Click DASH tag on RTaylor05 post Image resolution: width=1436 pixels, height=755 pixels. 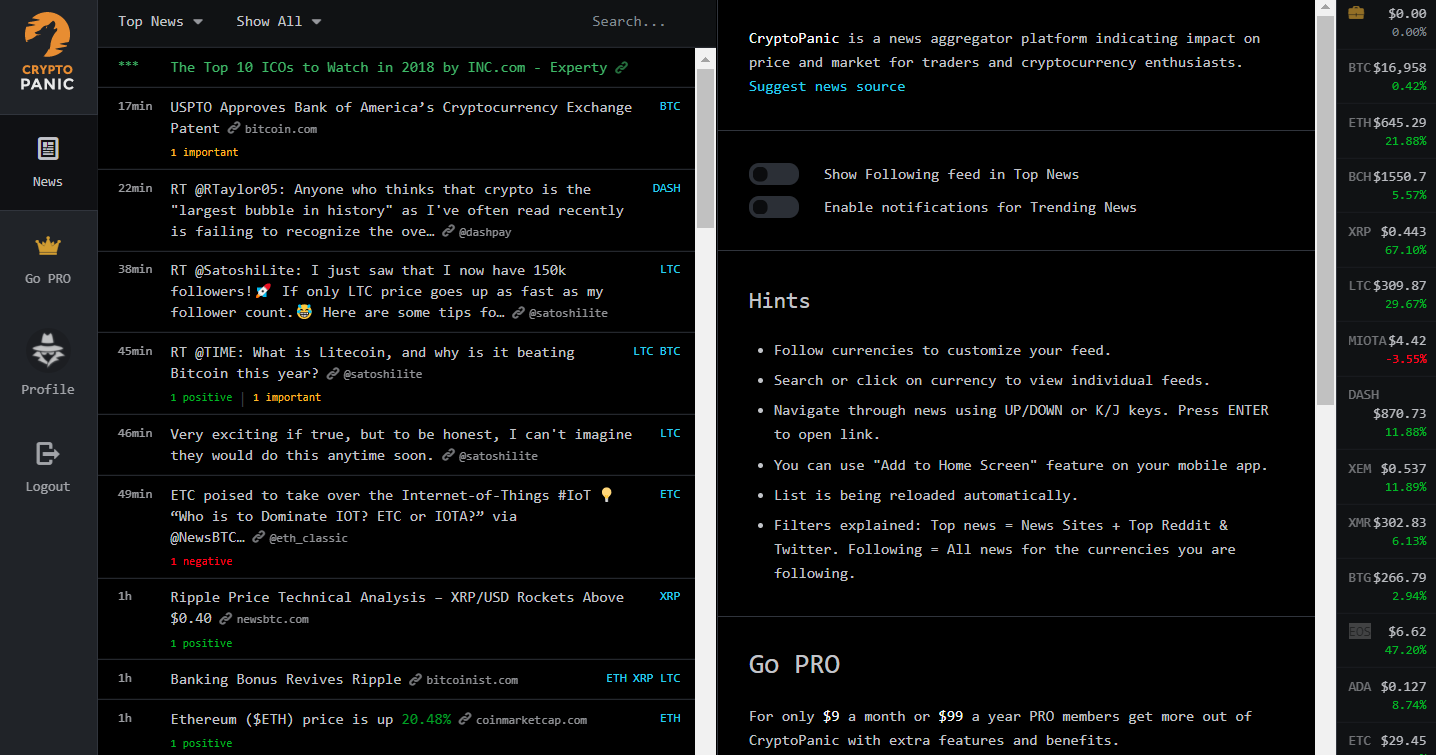666,188
